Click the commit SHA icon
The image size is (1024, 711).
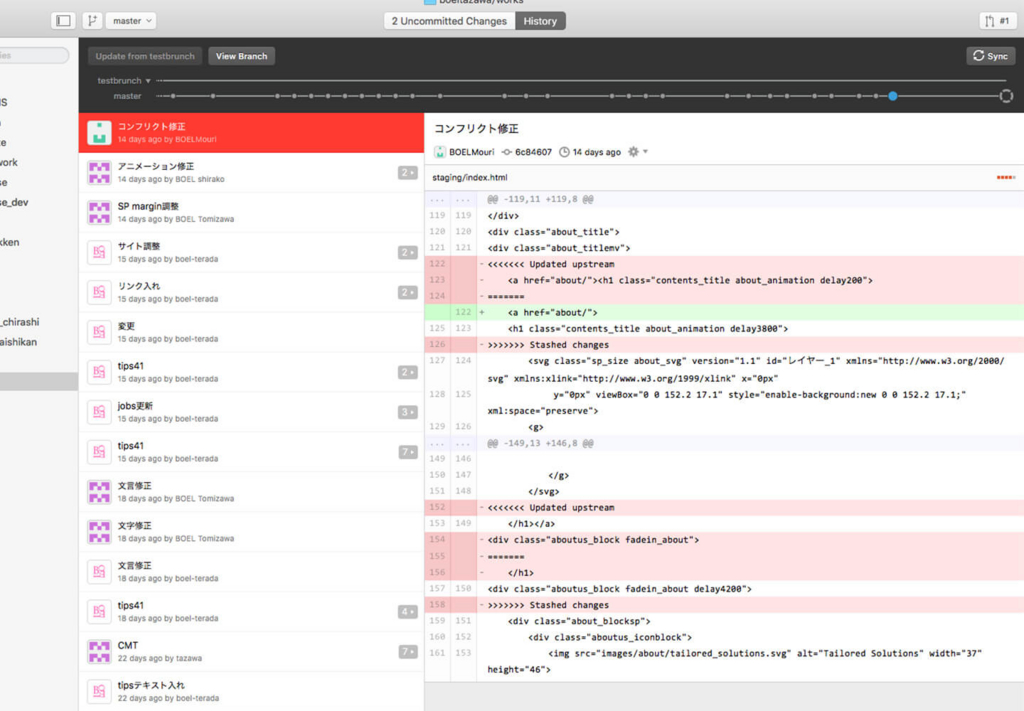pos(507,152)
